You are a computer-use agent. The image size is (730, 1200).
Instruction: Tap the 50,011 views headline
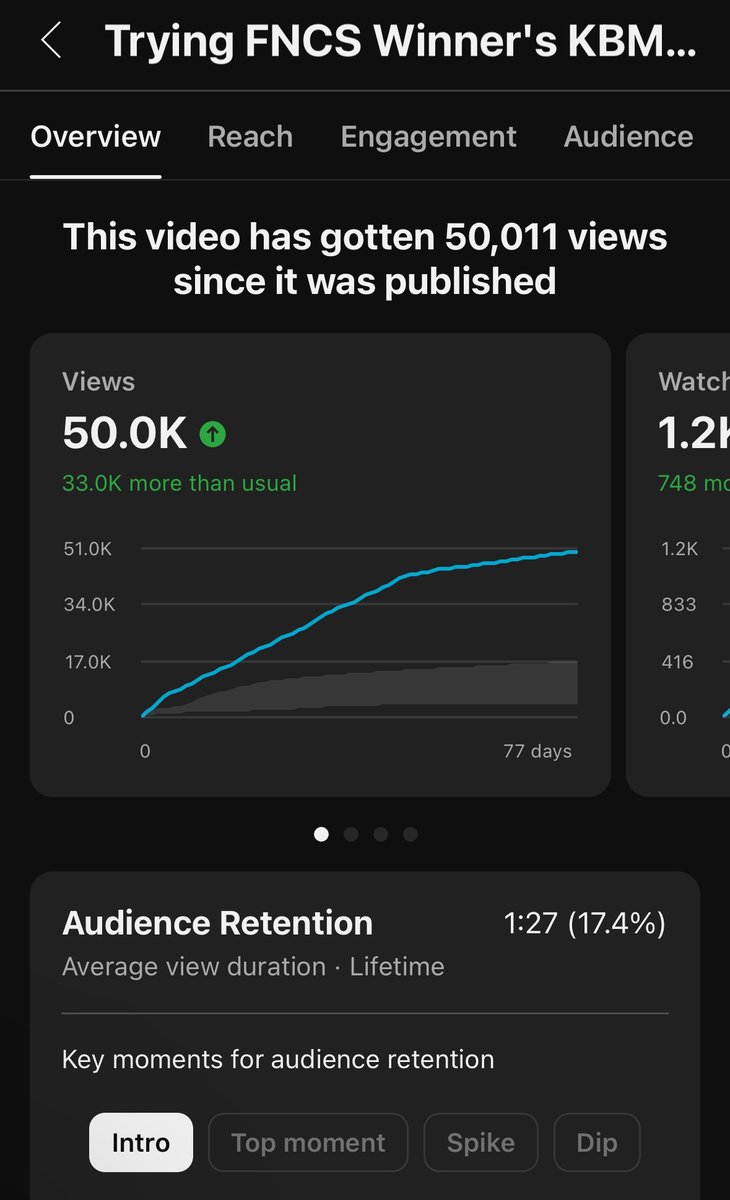pos(365,259)
